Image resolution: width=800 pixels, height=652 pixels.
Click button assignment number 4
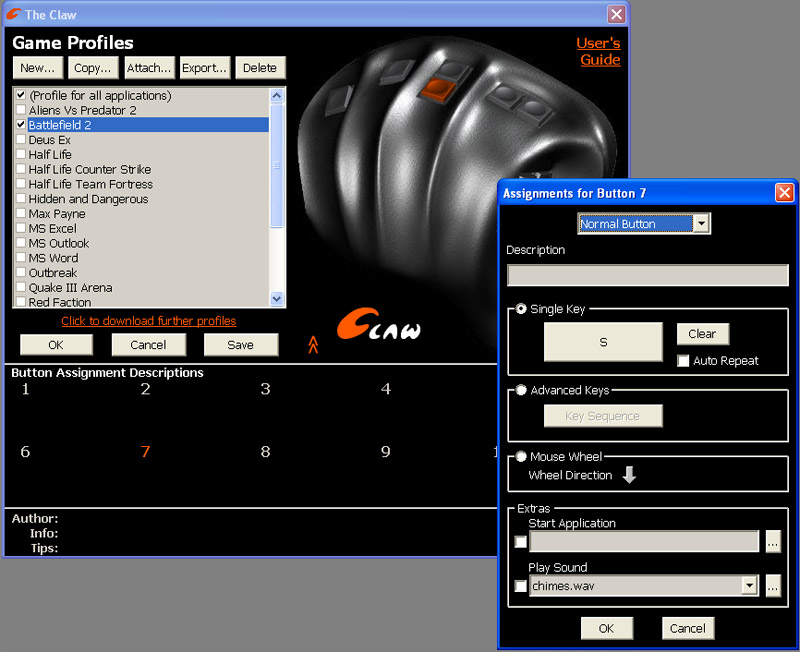[386, 389]
